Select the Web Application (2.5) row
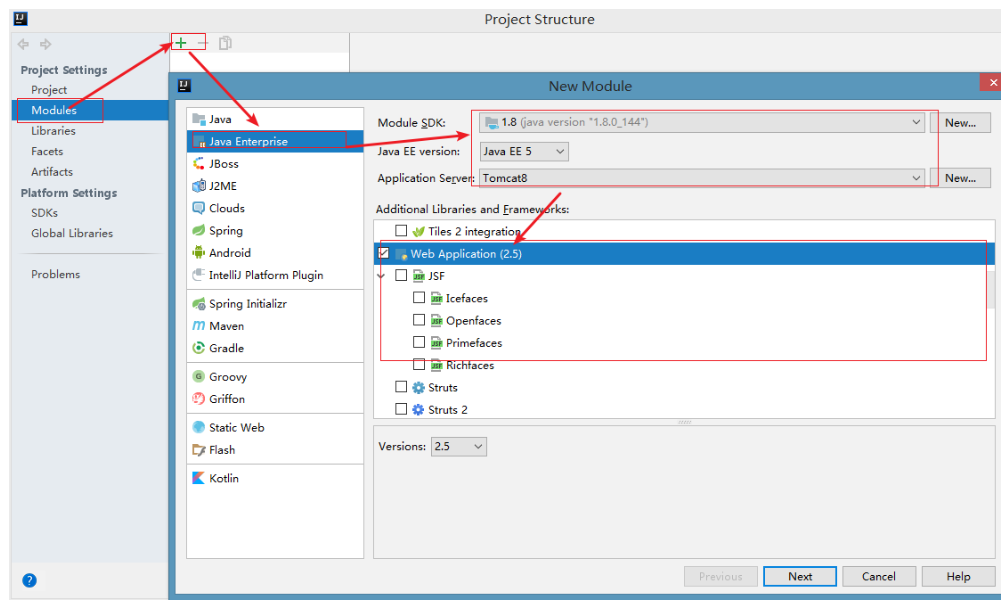1007x606 pixels. (685, 254)
